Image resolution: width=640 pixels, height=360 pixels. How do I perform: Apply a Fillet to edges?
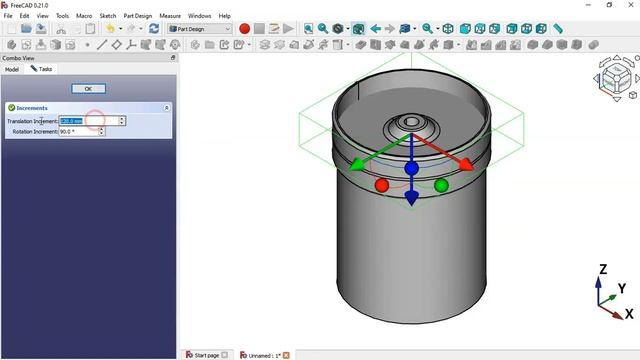(x=532, y=44)
